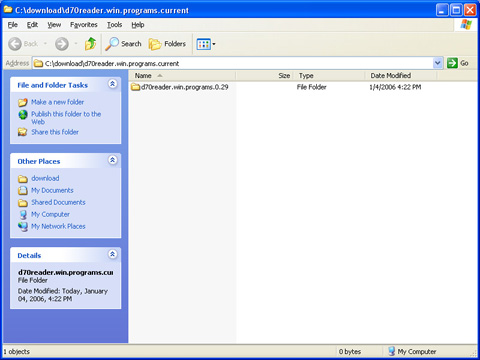Screen dimensions: 480x360
Task: Click the Back arrow button
Action: pos(15,44)
